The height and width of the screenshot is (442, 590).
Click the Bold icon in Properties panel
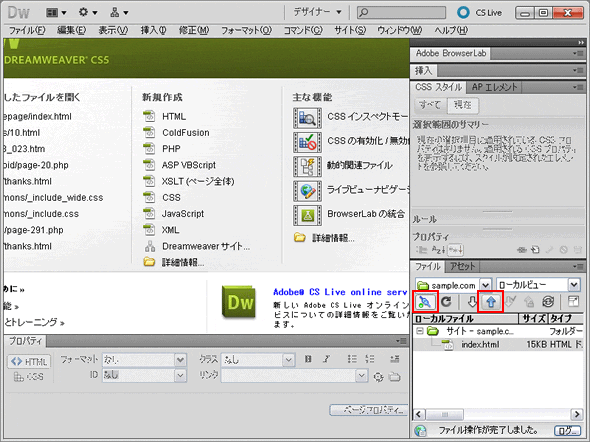pos(308,359)
